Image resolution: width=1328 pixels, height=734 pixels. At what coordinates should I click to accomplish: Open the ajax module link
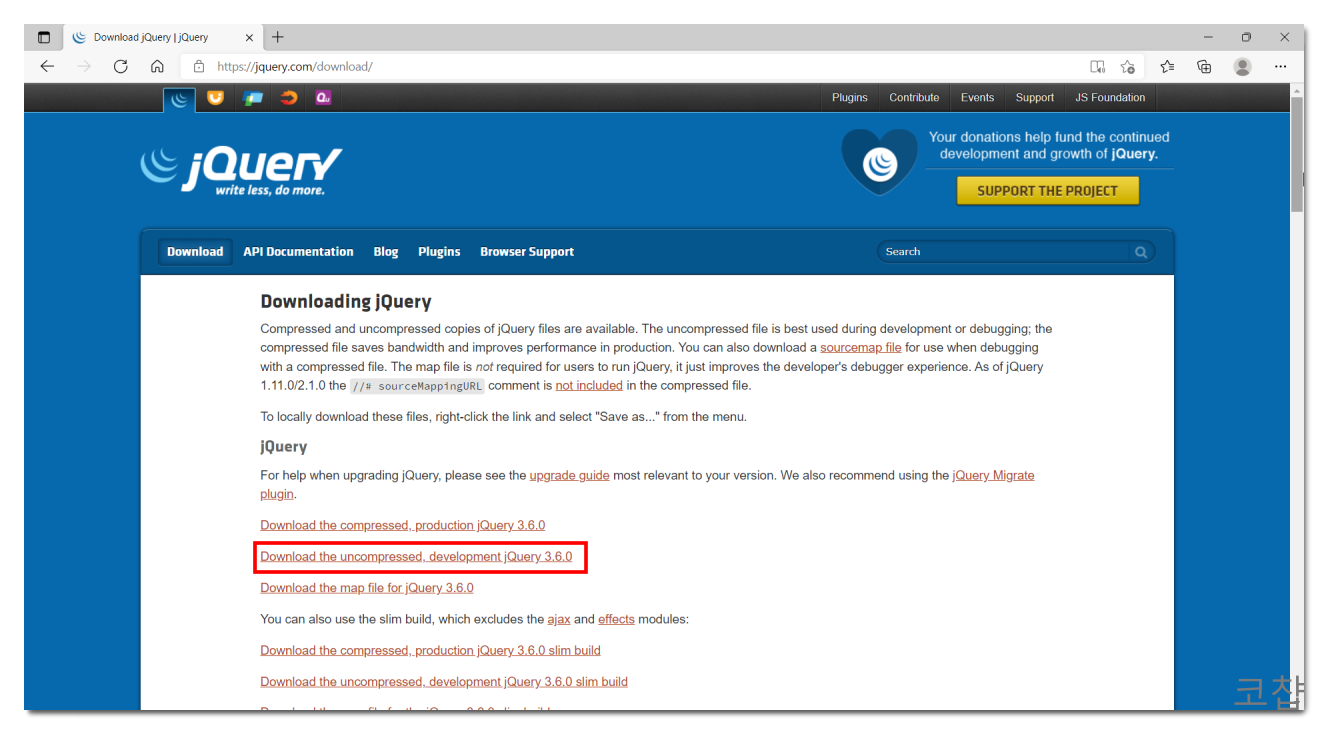(x=559, y=620)
